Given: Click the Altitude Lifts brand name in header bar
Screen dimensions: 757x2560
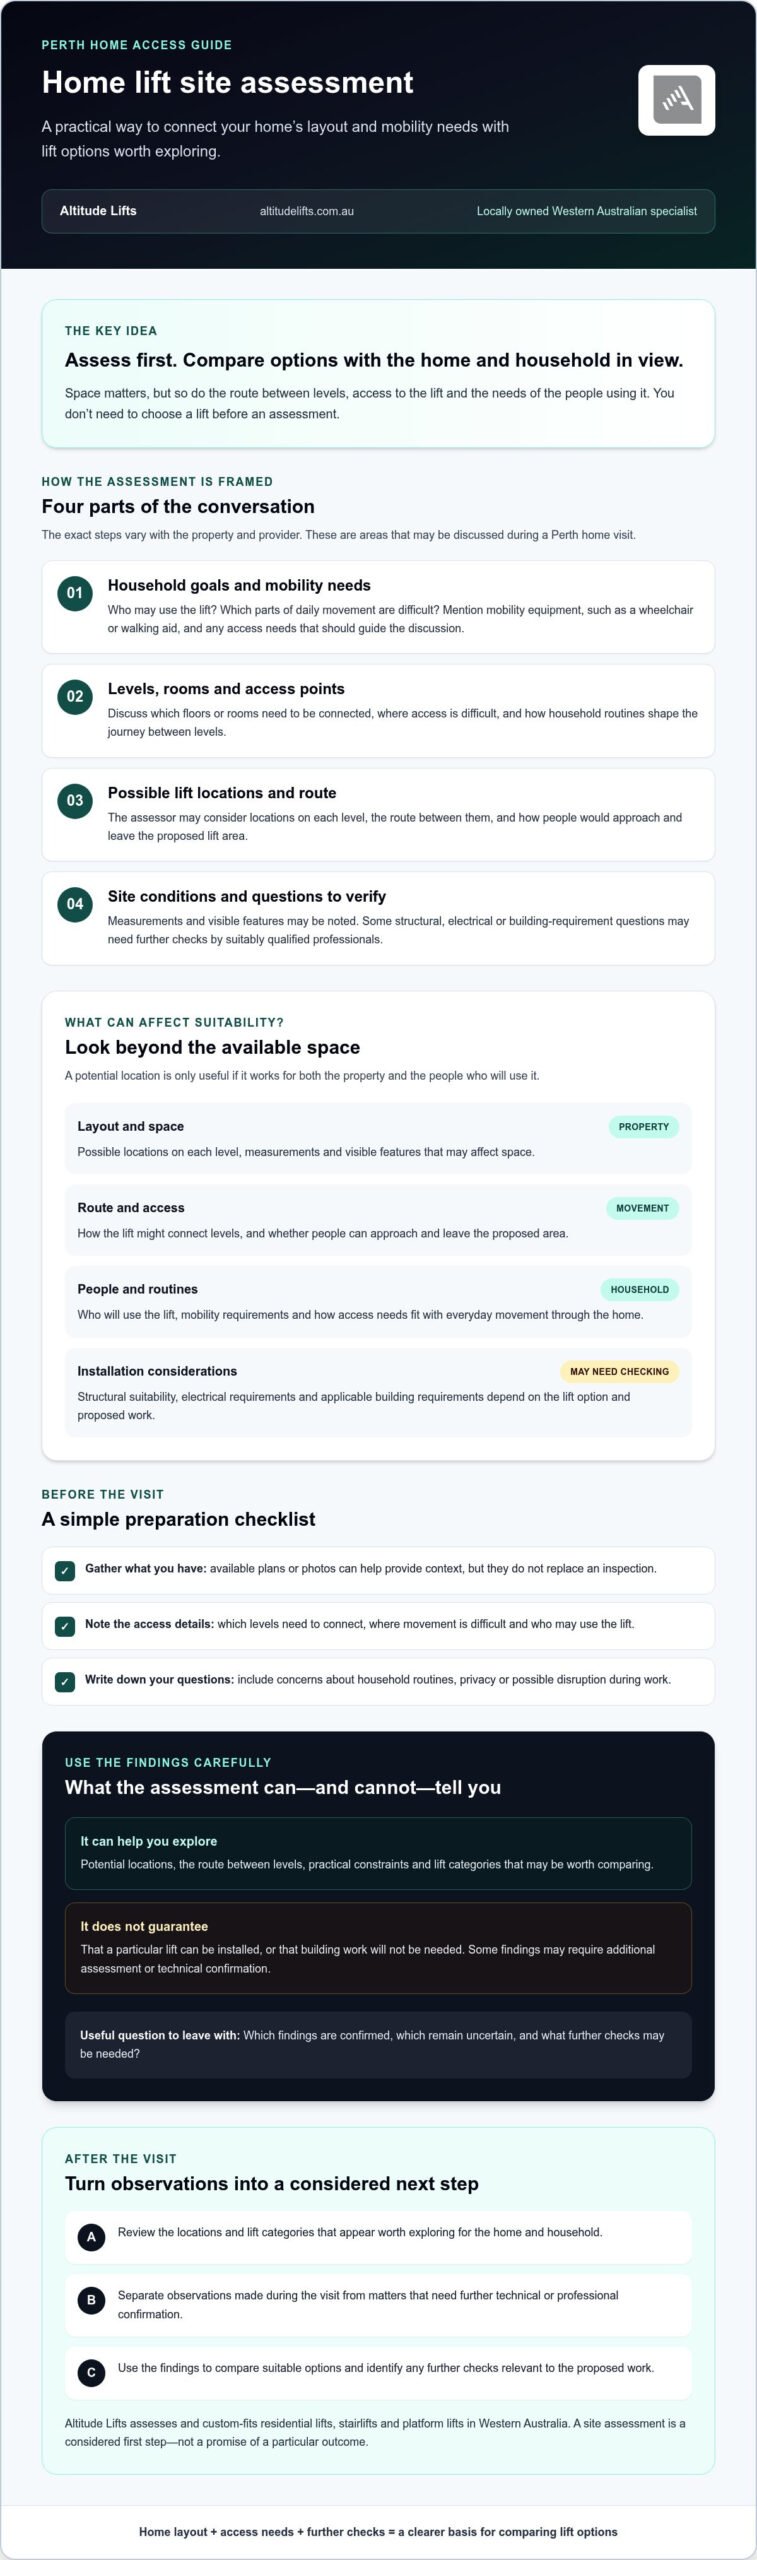Looking at the screenshot, I should 98,211.
